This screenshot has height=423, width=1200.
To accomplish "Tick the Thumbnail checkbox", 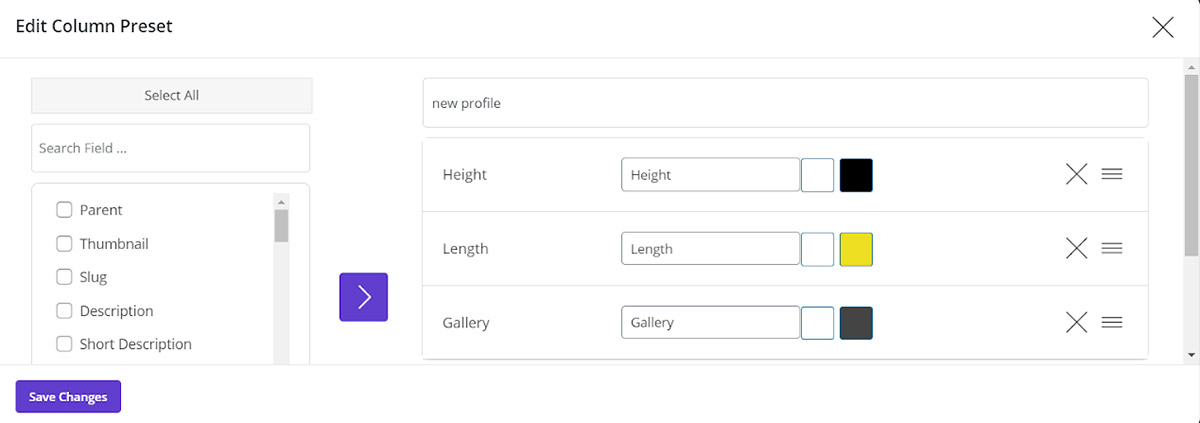I will point(64,244).
